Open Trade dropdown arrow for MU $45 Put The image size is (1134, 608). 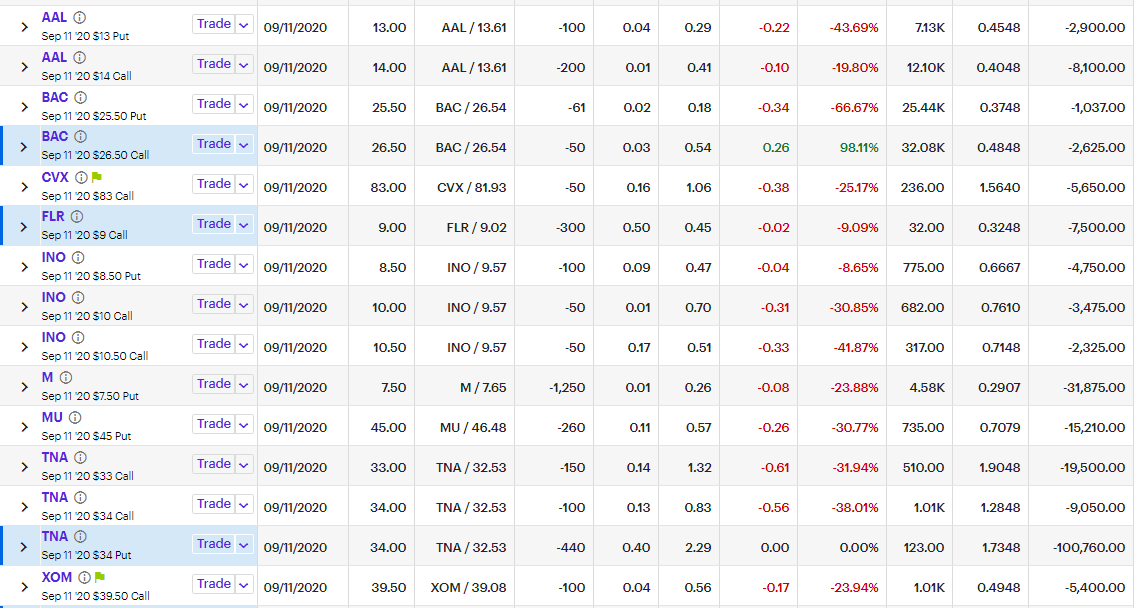tap(244, 424)
